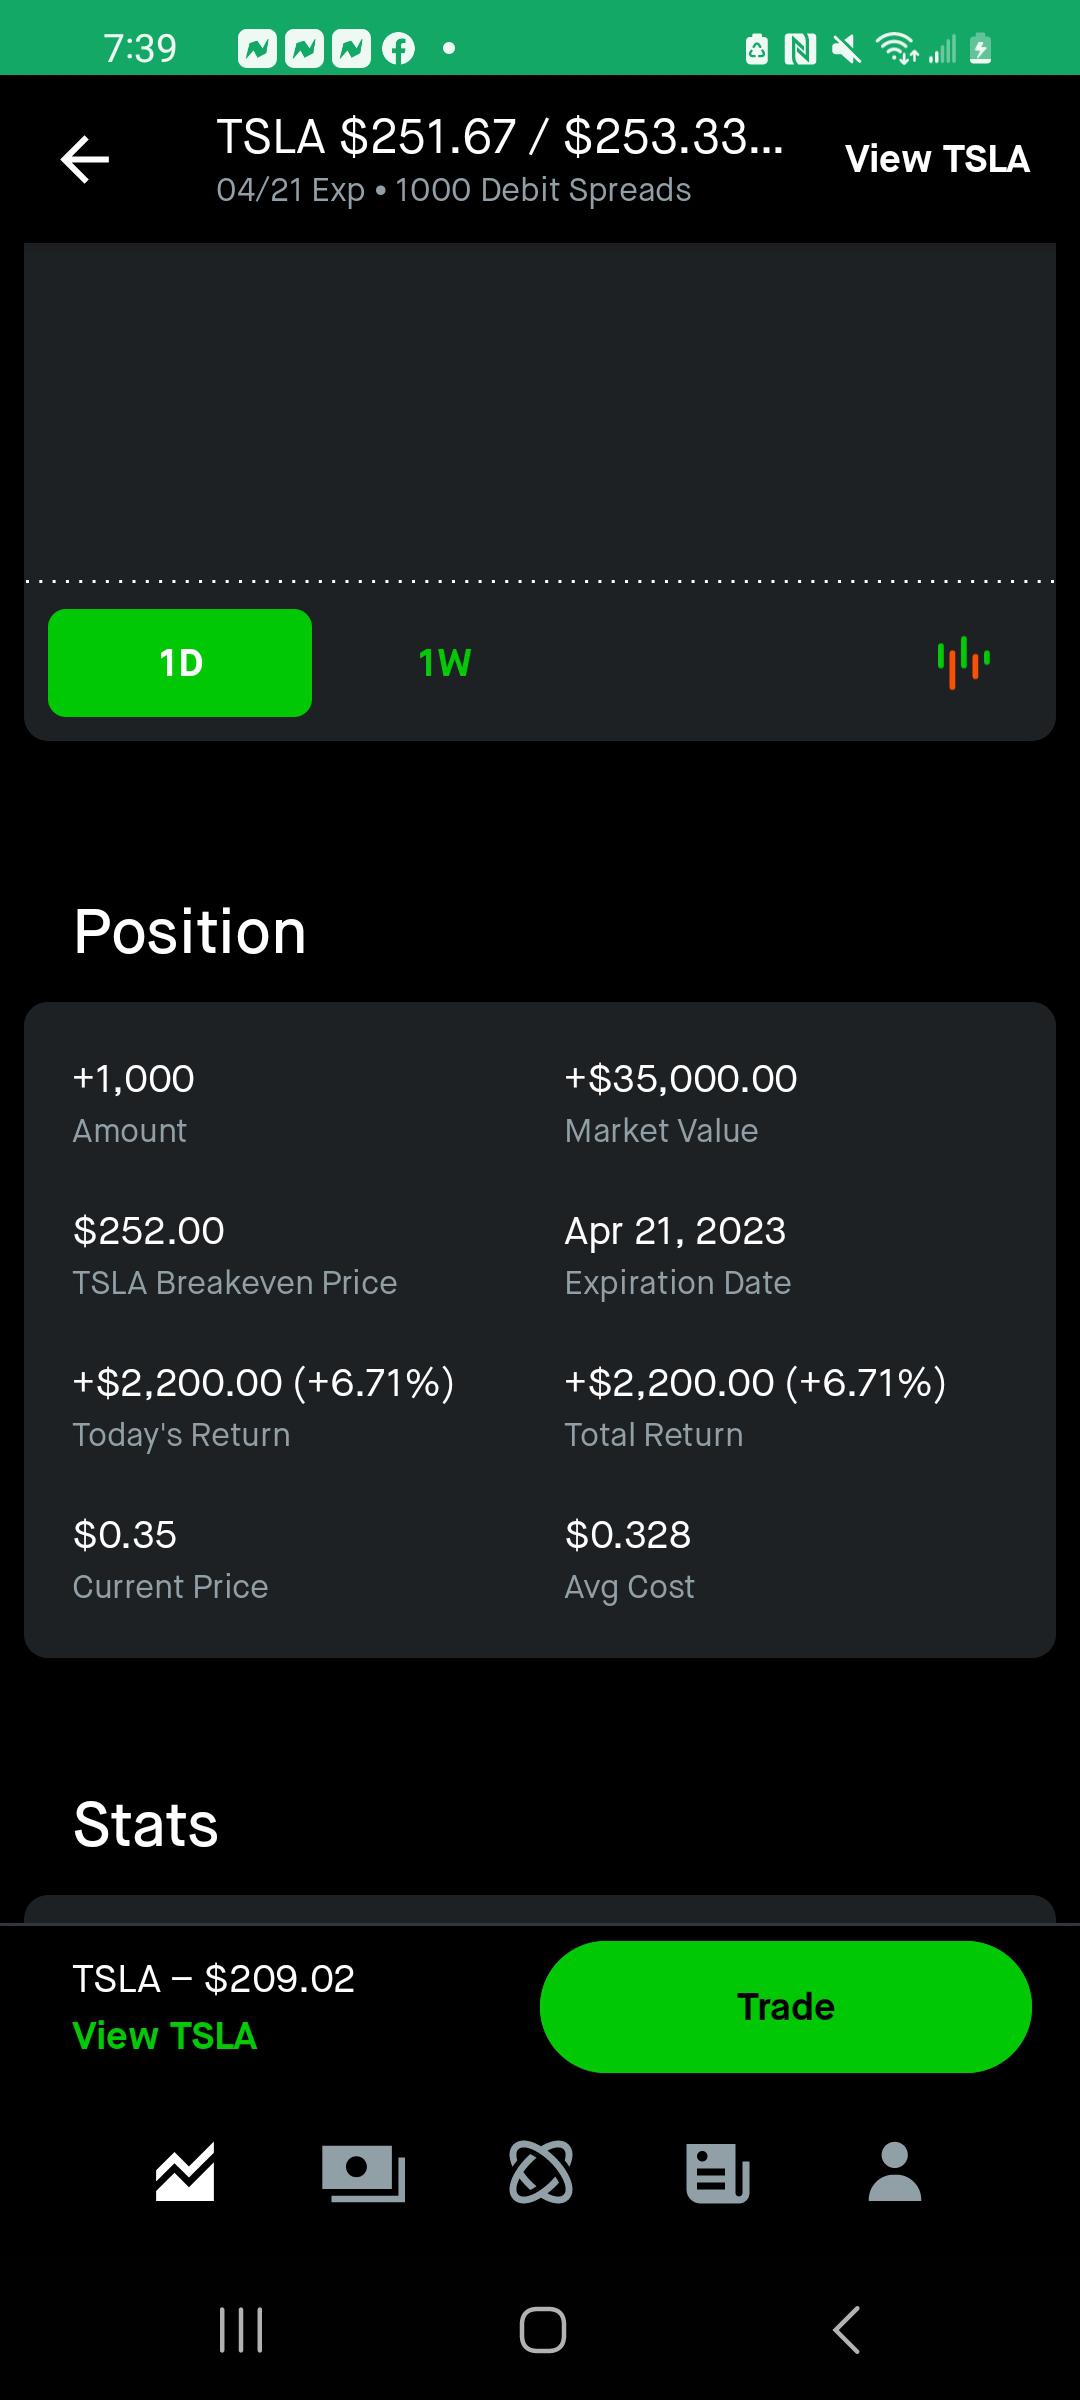Tap the back arrow icon
1080x2400 pixels.
tap(85, 160)
